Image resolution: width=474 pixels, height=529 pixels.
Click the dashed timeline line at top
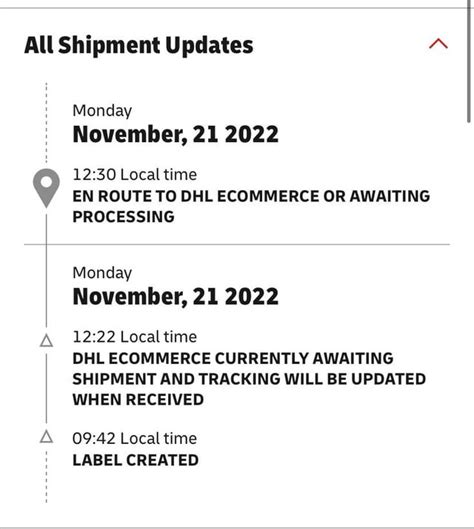coord(46,123)
